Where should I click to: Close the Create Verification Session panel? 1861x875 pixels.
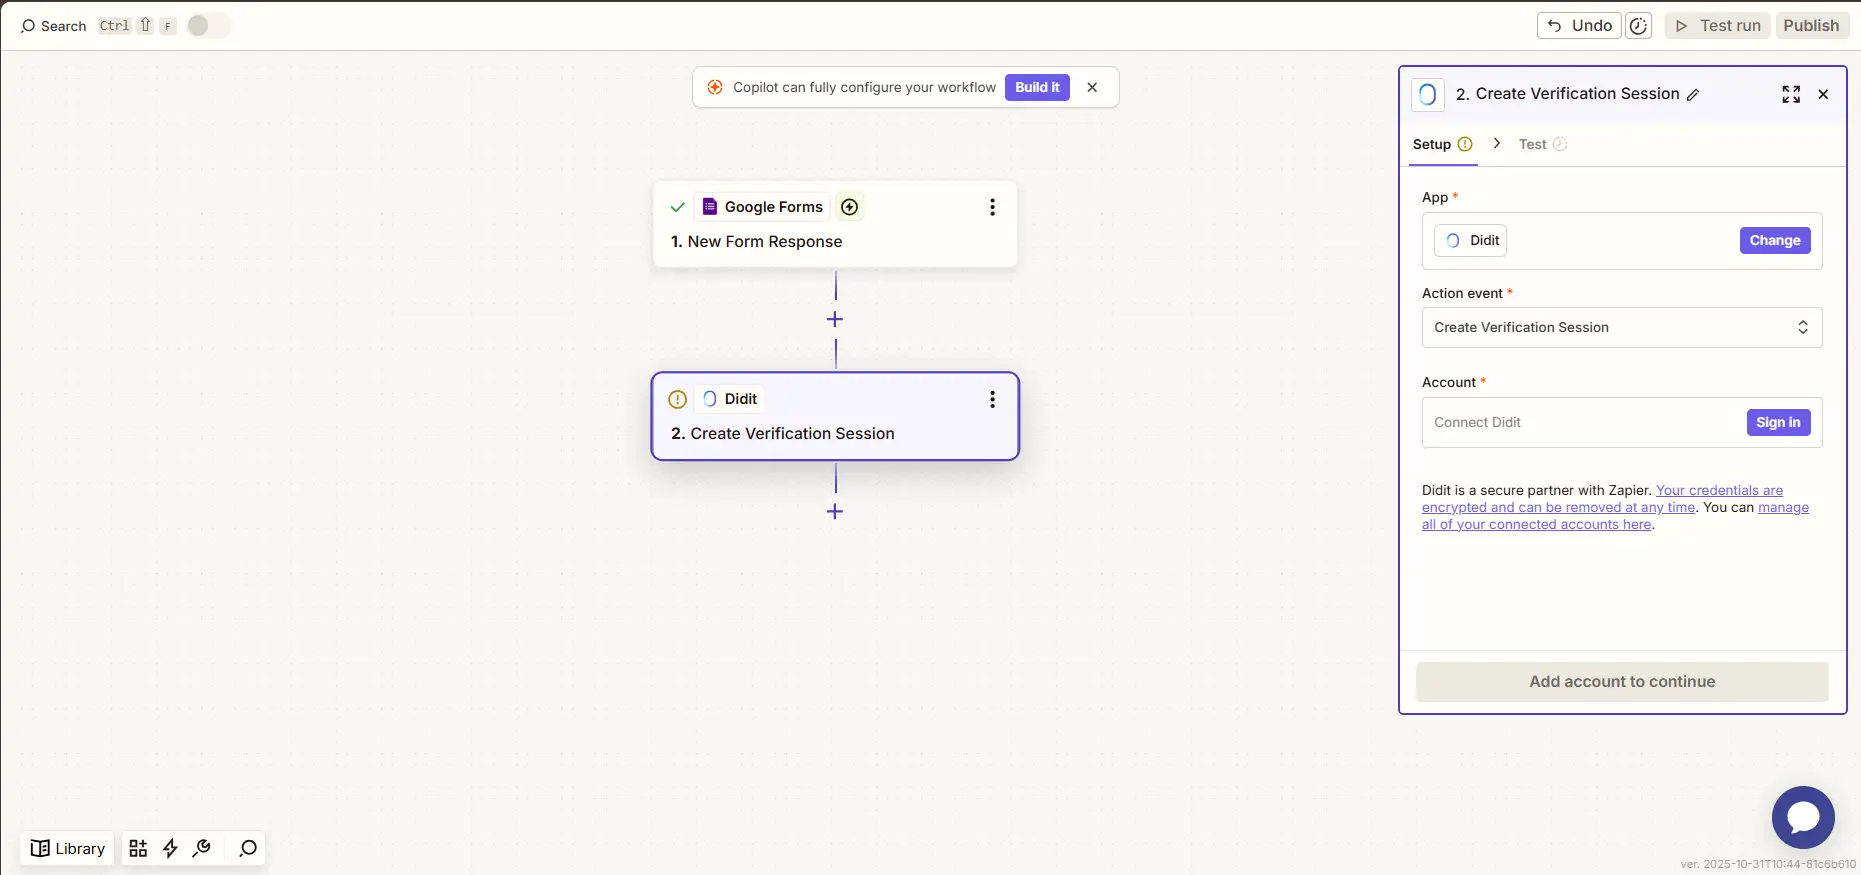pos(1823,94)
